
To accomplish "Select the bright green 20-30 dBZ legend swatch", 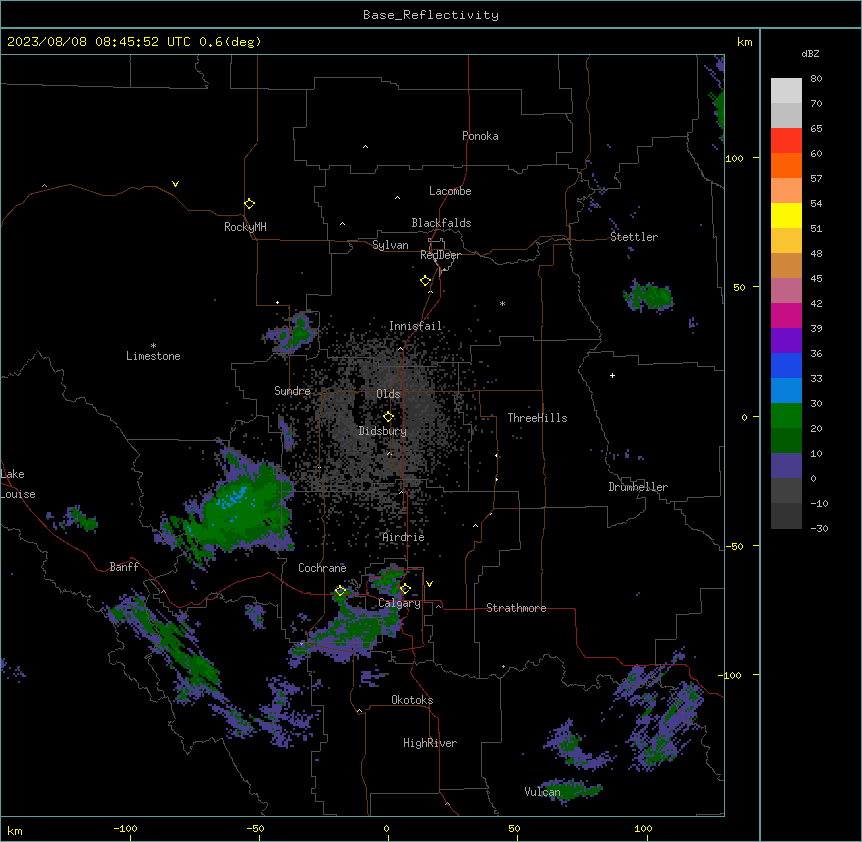I will click(x=786, y=416).
